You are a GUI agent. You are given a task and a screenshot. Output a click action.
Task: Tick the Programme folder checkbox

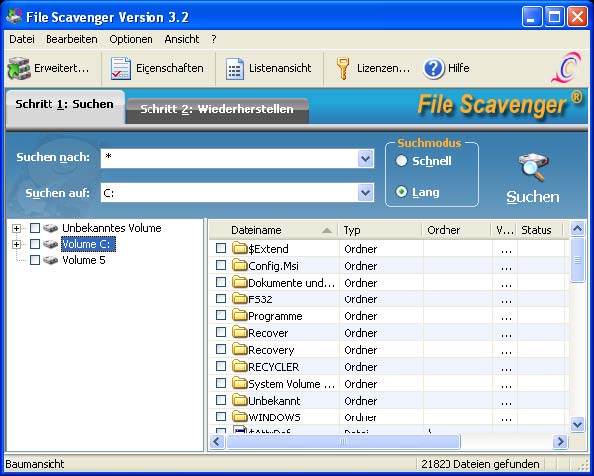point(221,315)
